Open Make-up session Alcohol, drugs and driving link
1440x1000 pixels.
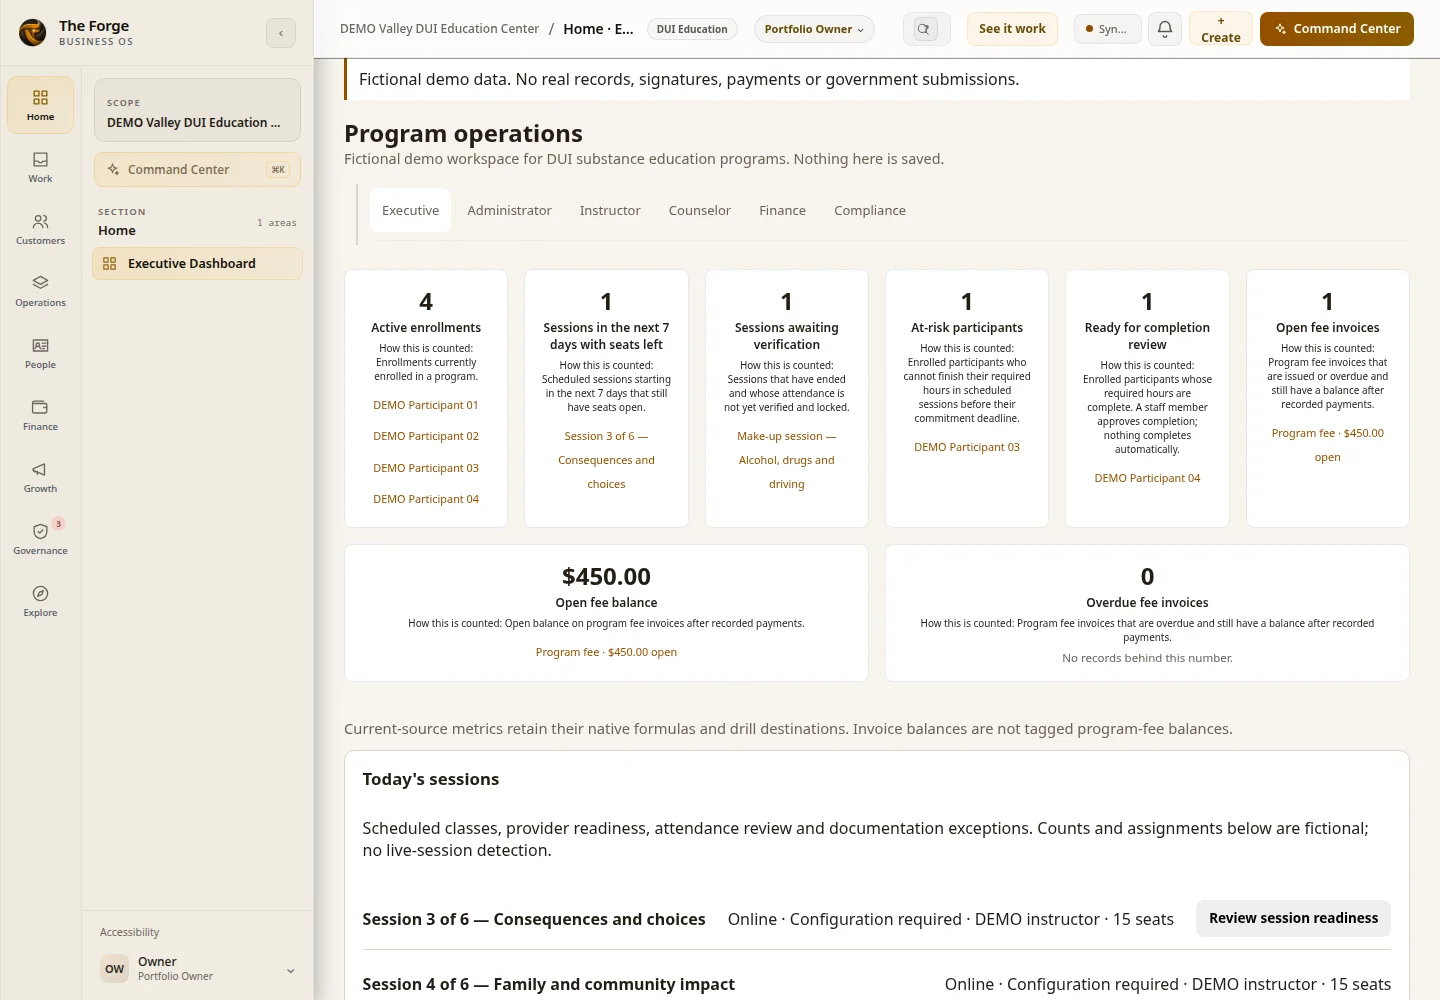tap(786, 460)
